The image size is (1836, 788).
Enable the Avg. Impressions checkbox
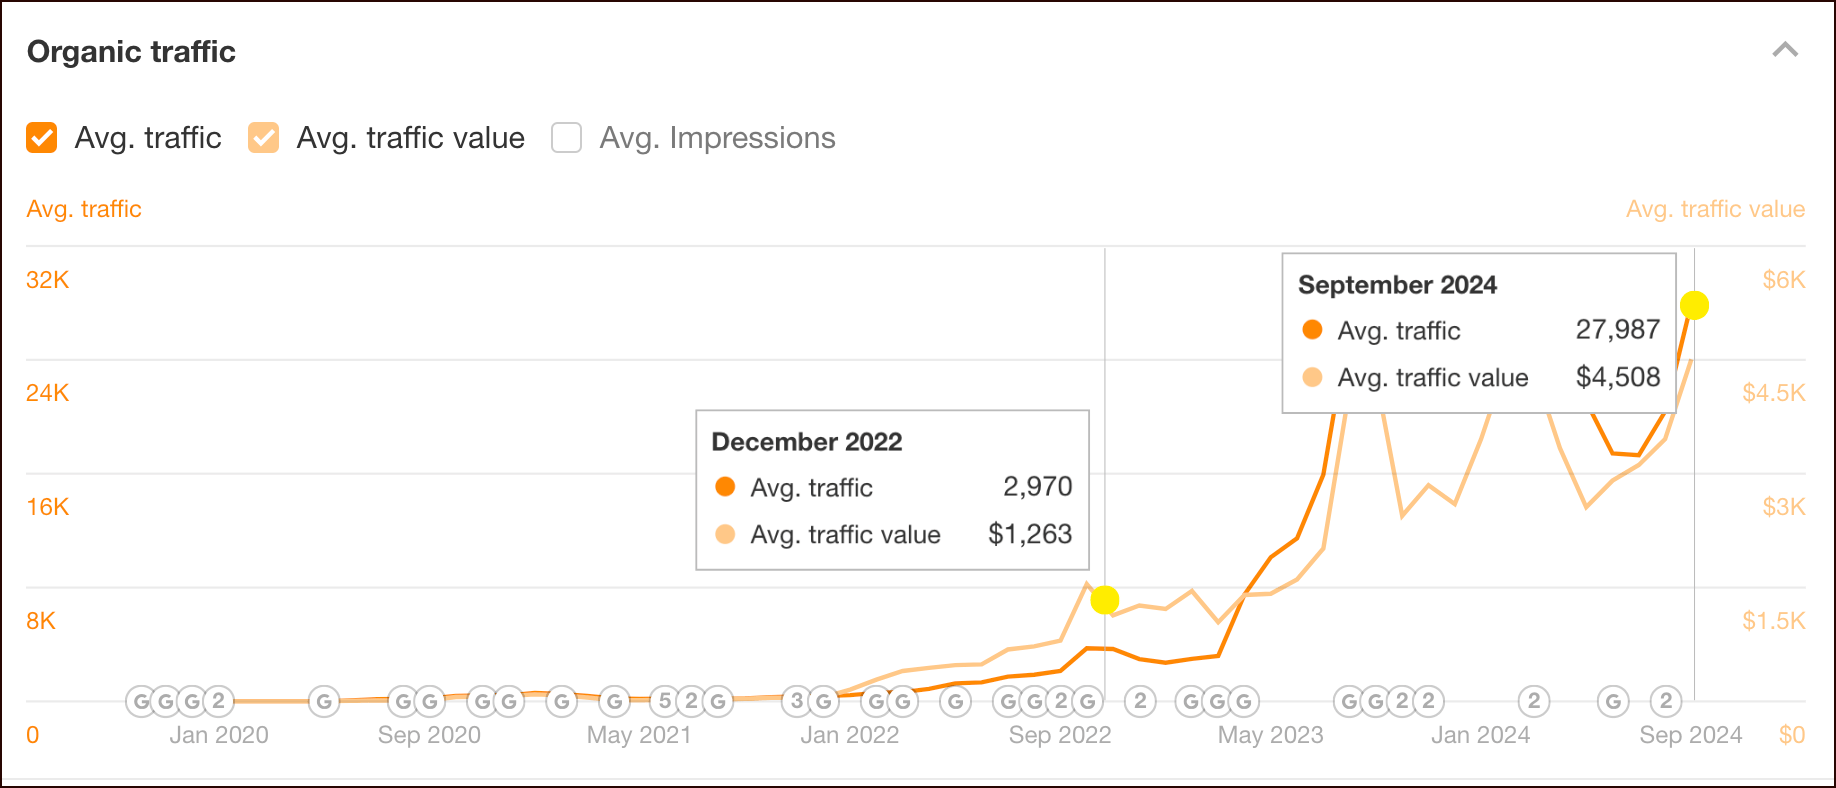tap(566, 137)
